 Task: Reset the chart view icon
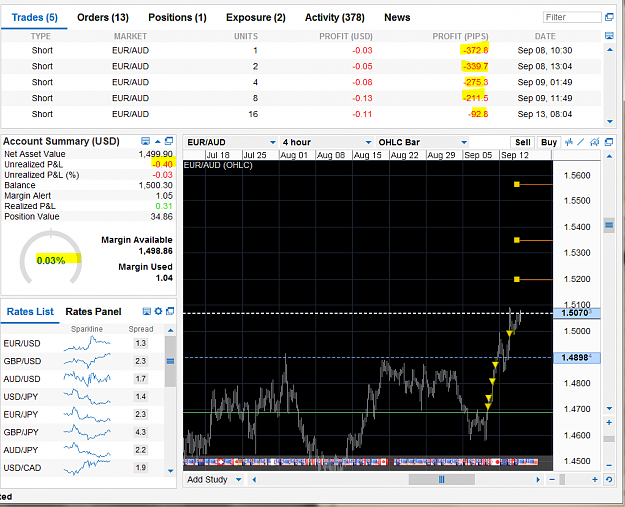(609, 479)
